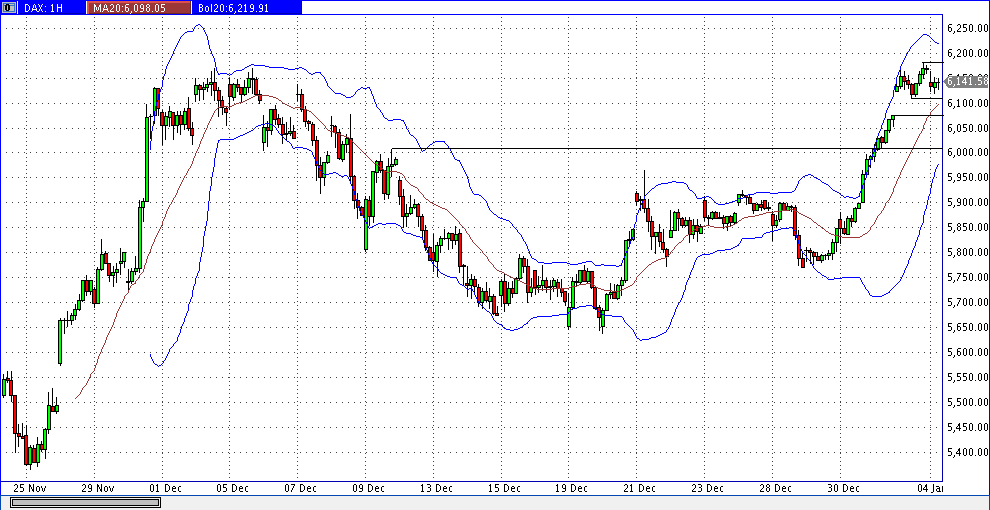
Task: Click the horizontal scrollbar thumb below the chart
Action: (x=85, y=502)
